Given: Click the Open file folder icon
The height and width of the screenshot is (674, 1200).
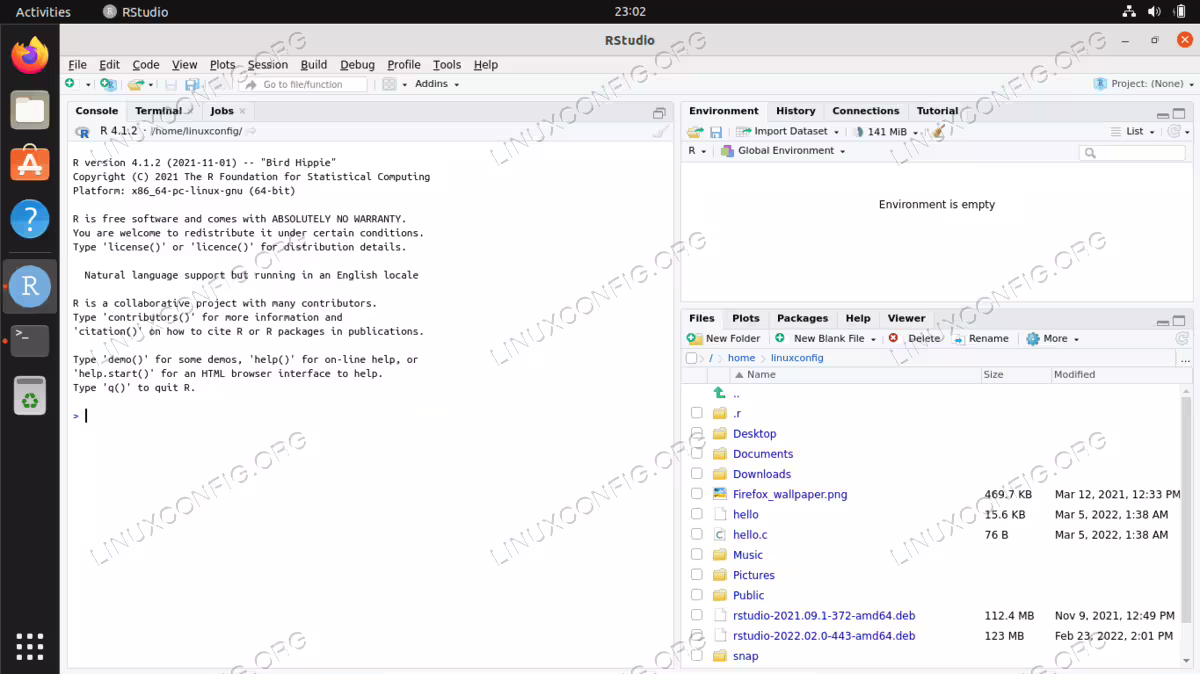Looking at the screenshot, I should tap(135, 84).
